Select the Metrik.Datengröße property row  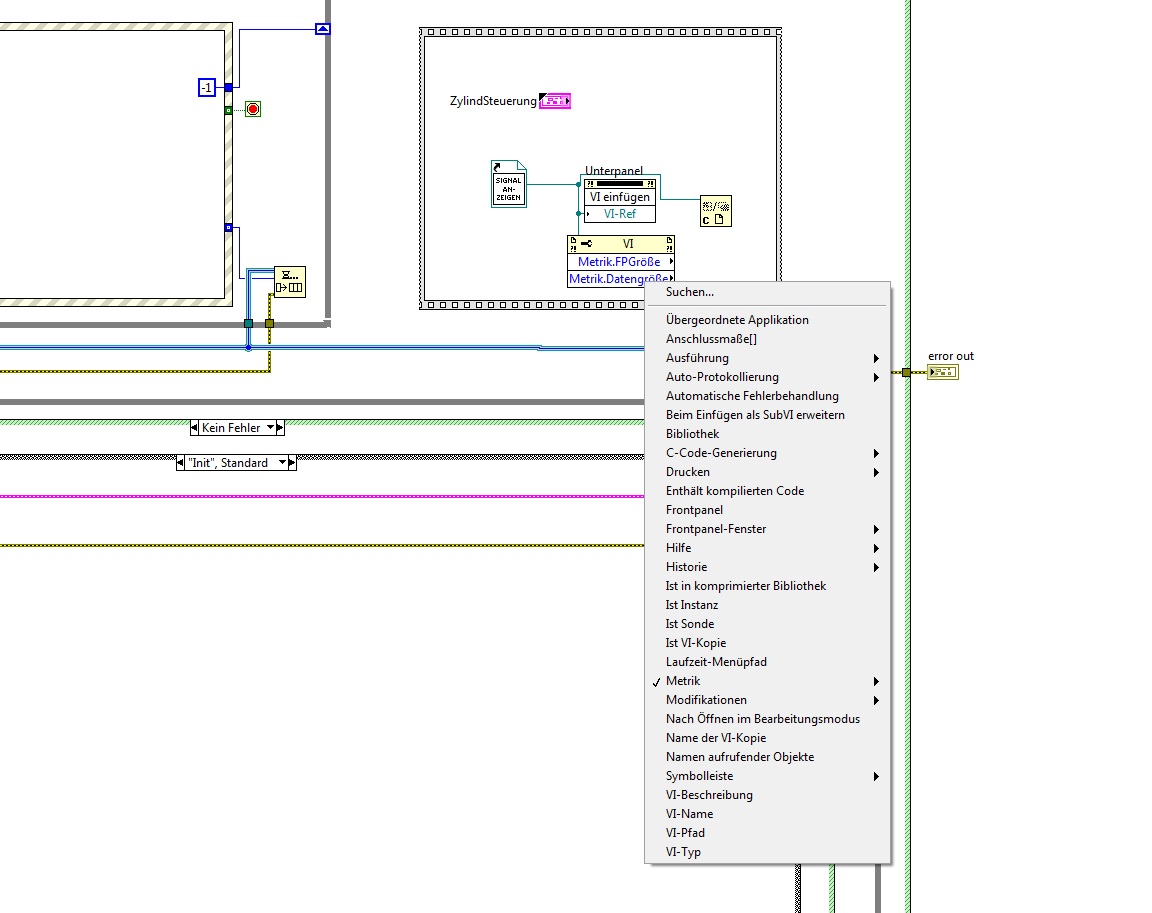tap(621, 278)
